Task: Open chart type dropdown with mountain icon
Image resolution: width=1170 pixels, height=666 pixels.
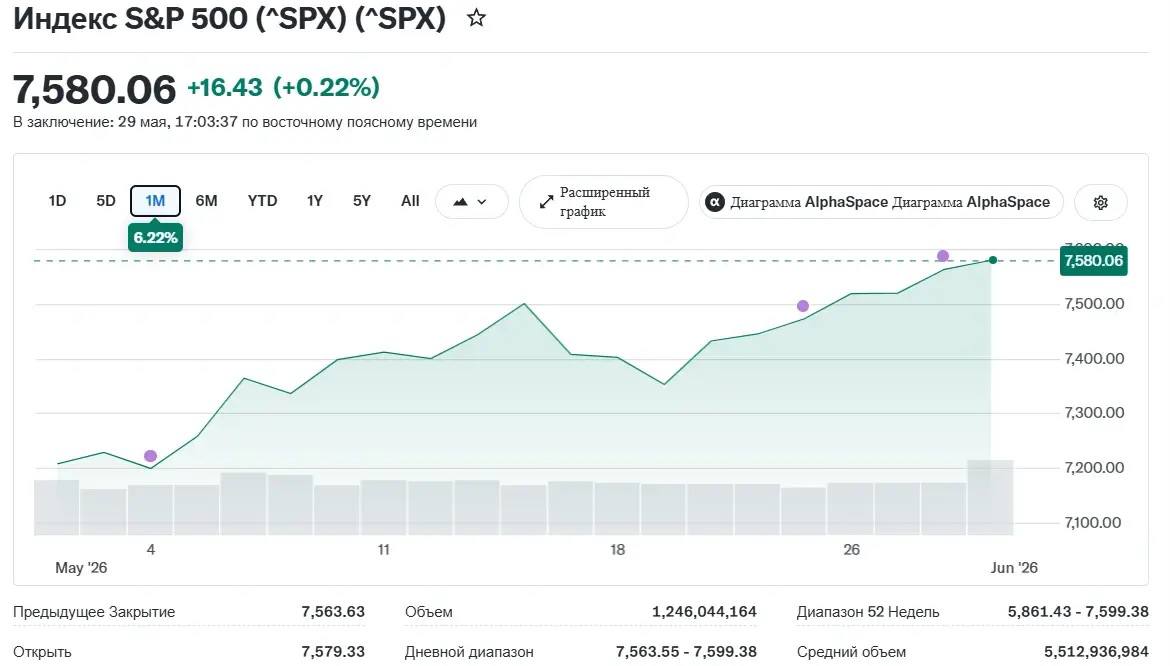Action: tap(471, 202)
